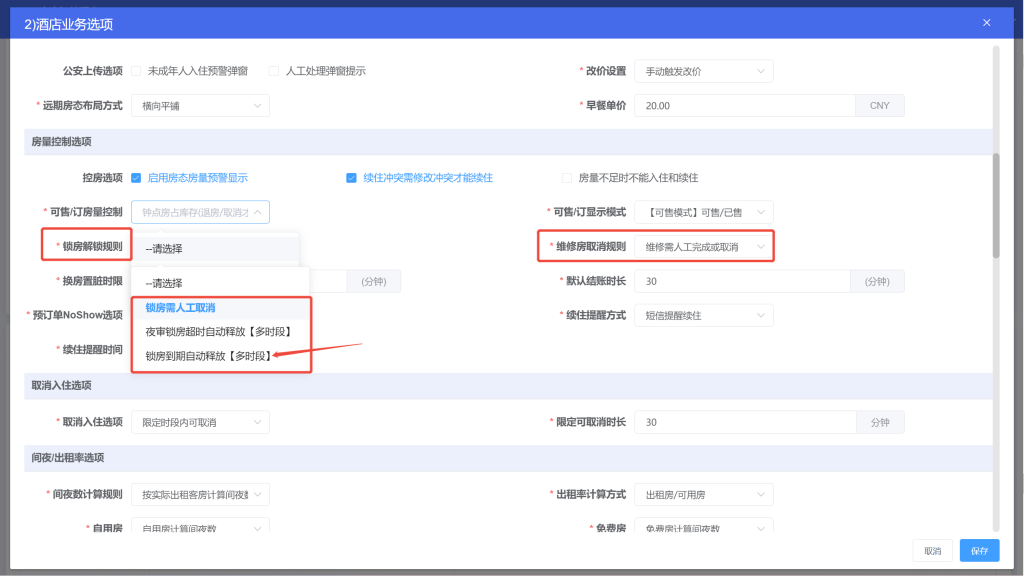Open the 出租率计算方式 dropdown
This screenshot has width=1024, height=576.
pos(703,494)
